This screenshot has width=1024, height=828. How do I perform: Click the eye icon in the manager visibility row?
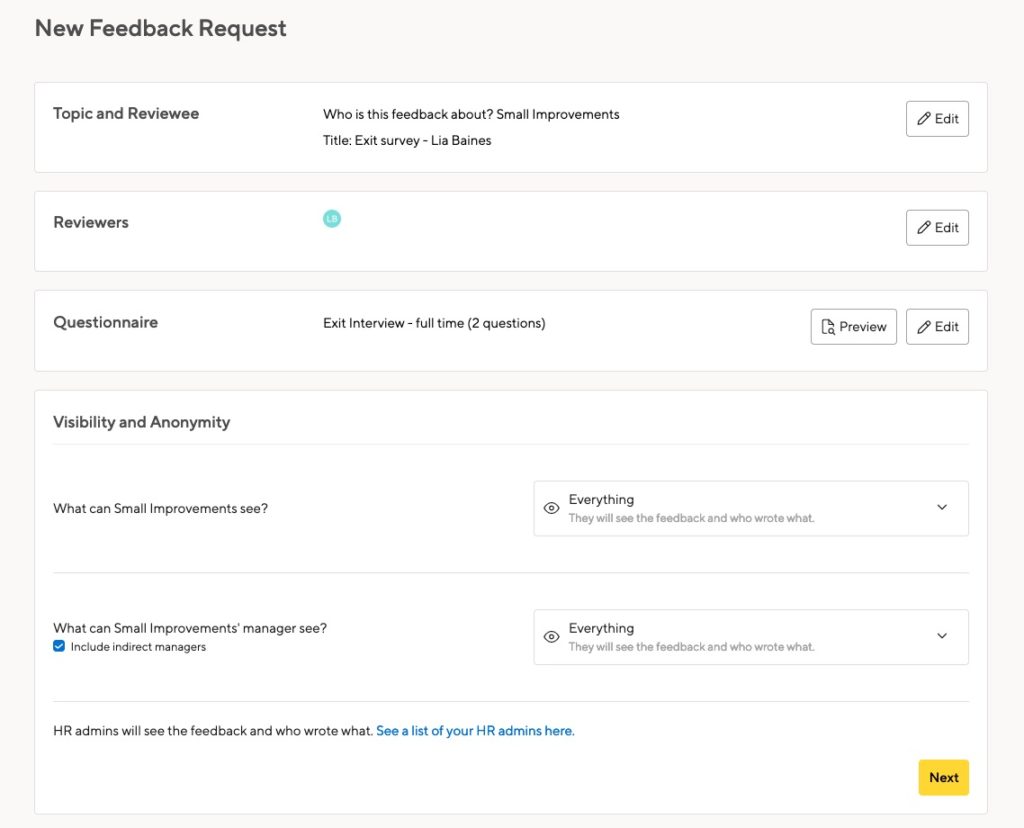pos(551,637)
